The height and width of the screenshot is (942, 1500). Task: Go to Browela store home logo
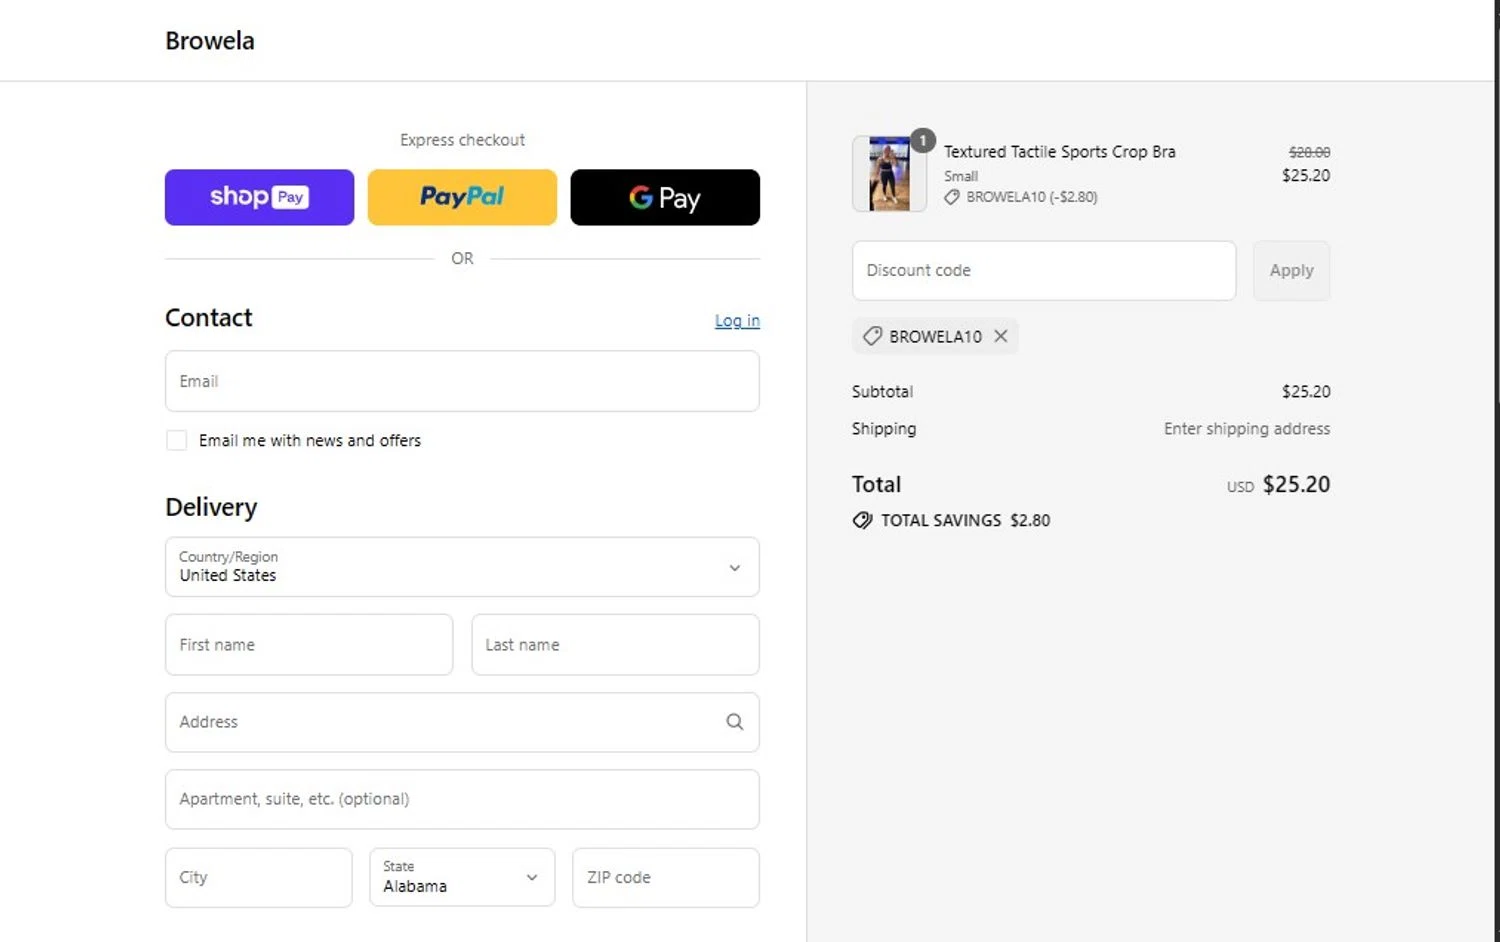[210, 41]
